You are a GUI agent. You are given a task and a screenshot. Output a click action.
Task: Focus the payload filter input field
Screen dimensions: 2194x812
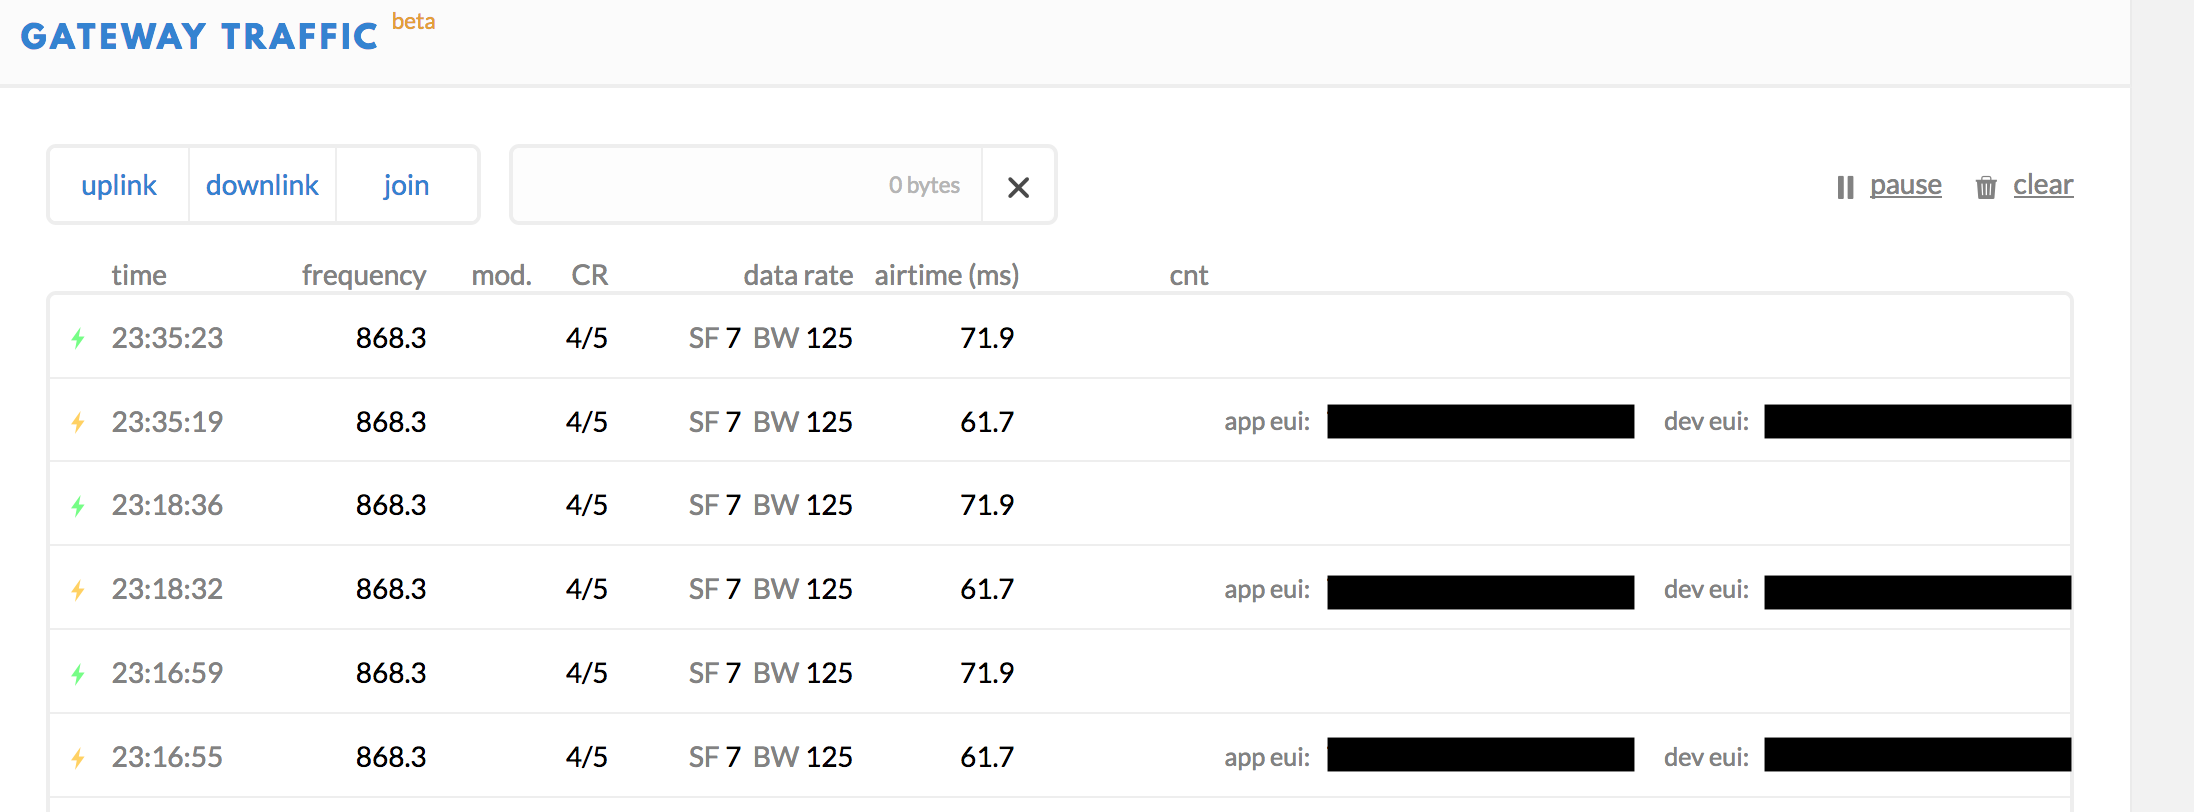click(x=746, y=185)
